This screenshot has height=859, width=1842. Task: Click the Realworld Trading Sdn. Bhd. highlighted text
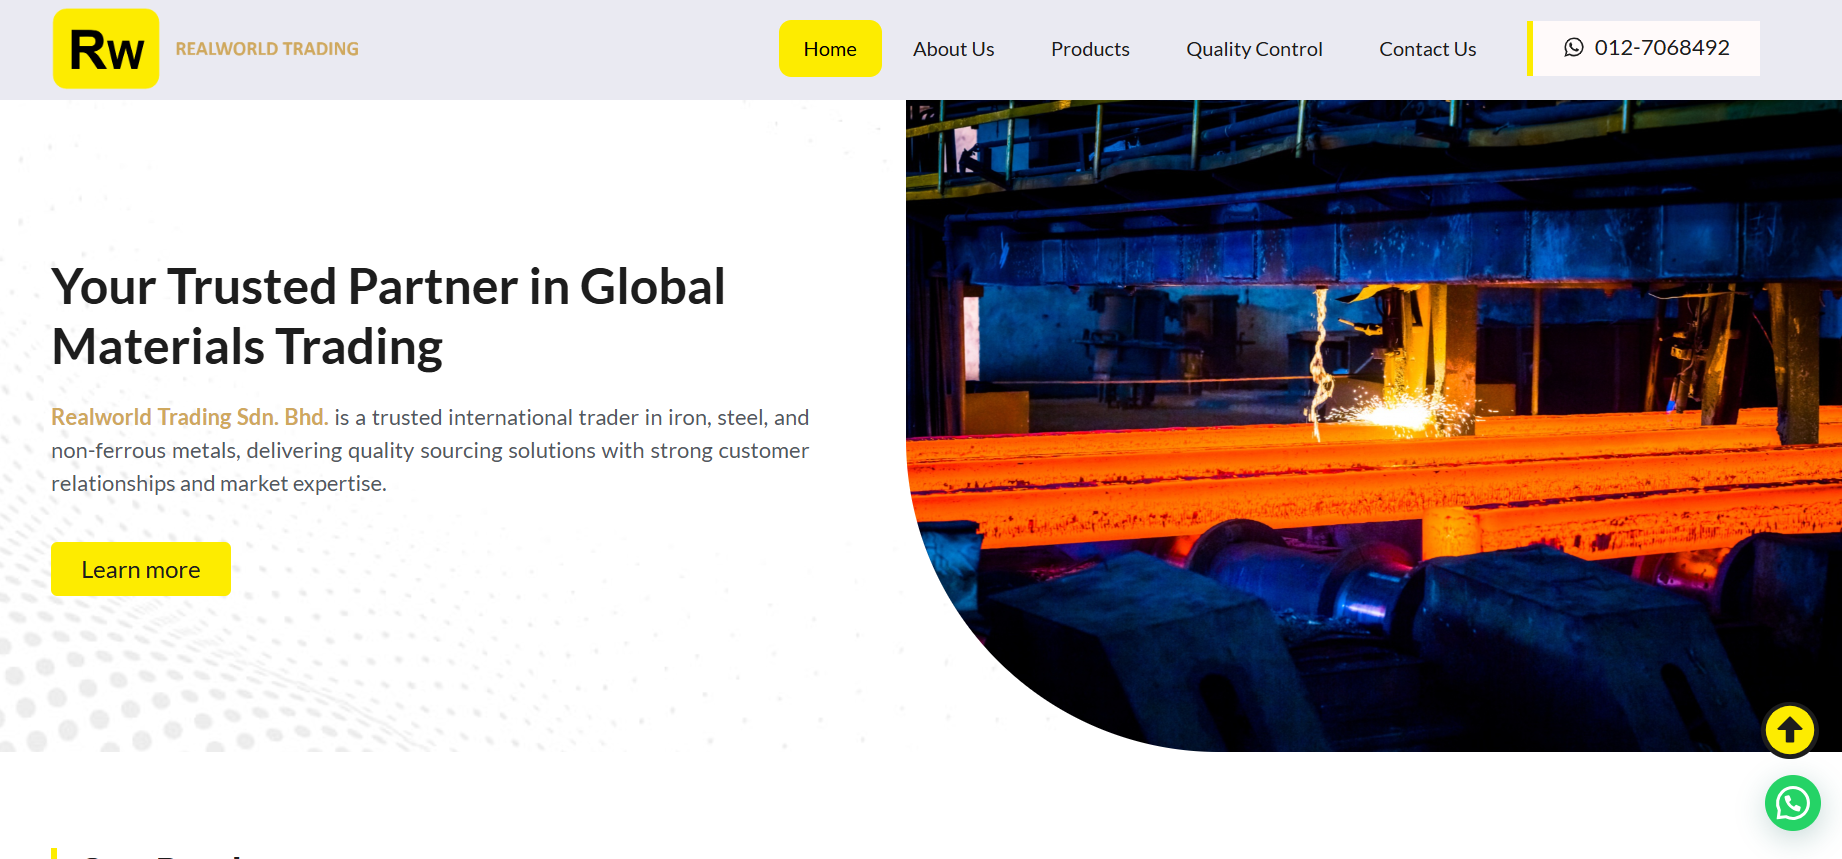(x=189, y=417)
